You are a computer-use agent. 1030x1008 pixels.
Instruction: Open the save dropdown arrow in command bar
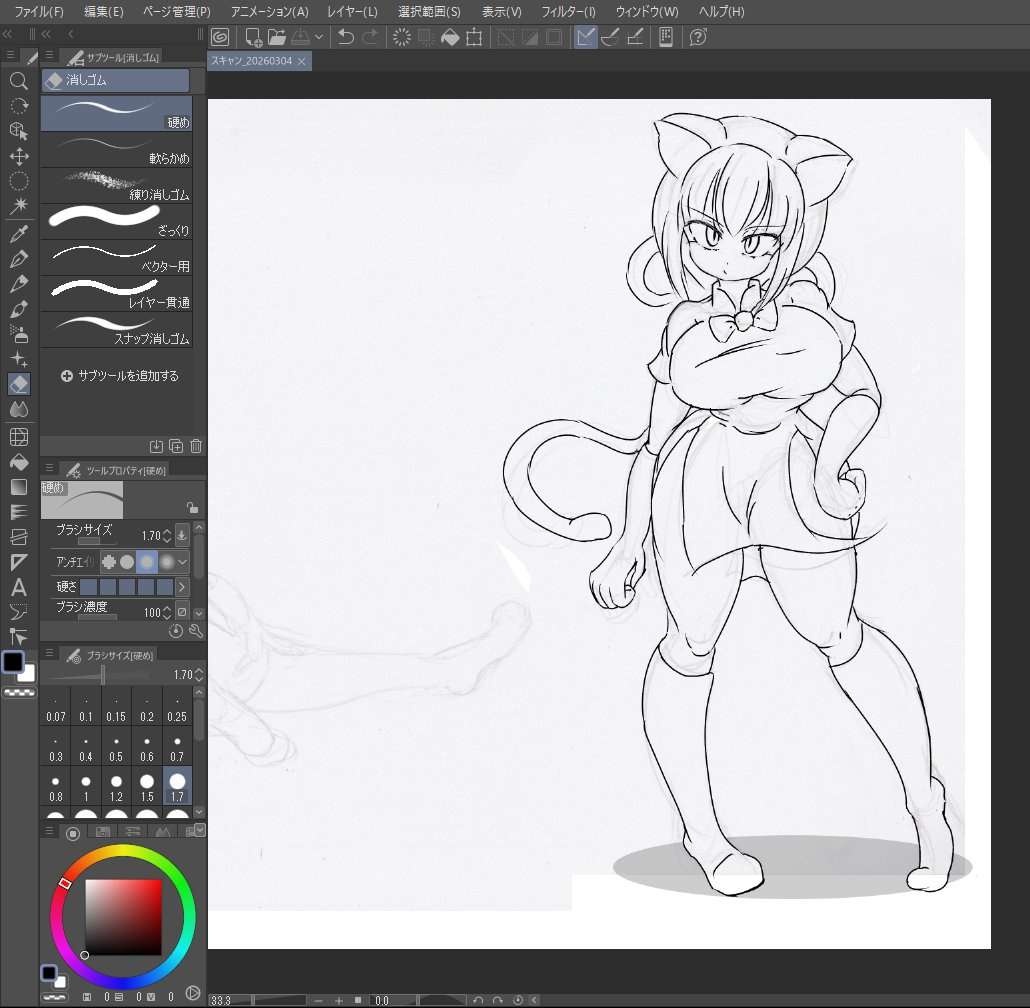(x=319, y=37)
